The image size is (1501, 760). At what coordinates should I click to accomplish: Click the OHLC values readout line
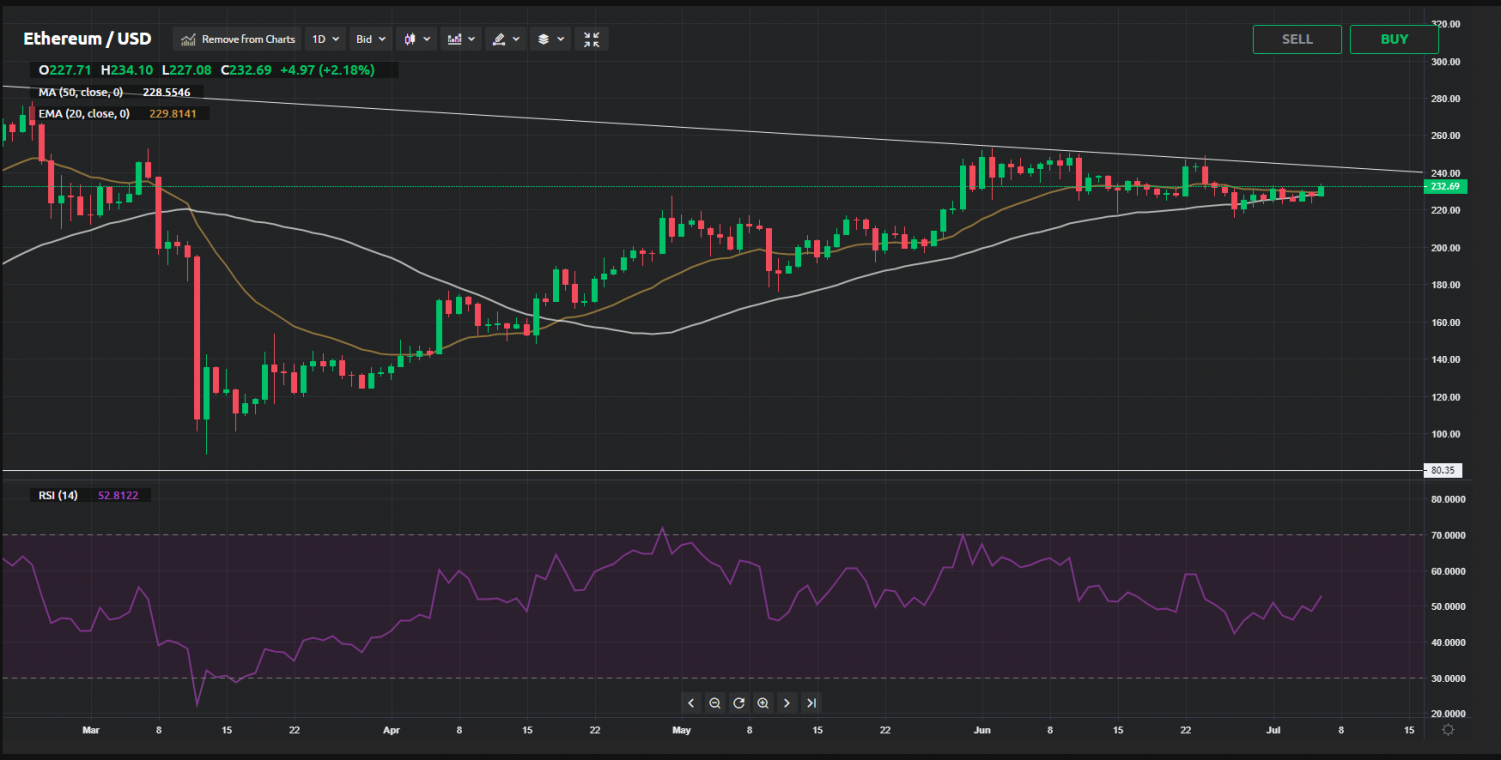point(206,70)
